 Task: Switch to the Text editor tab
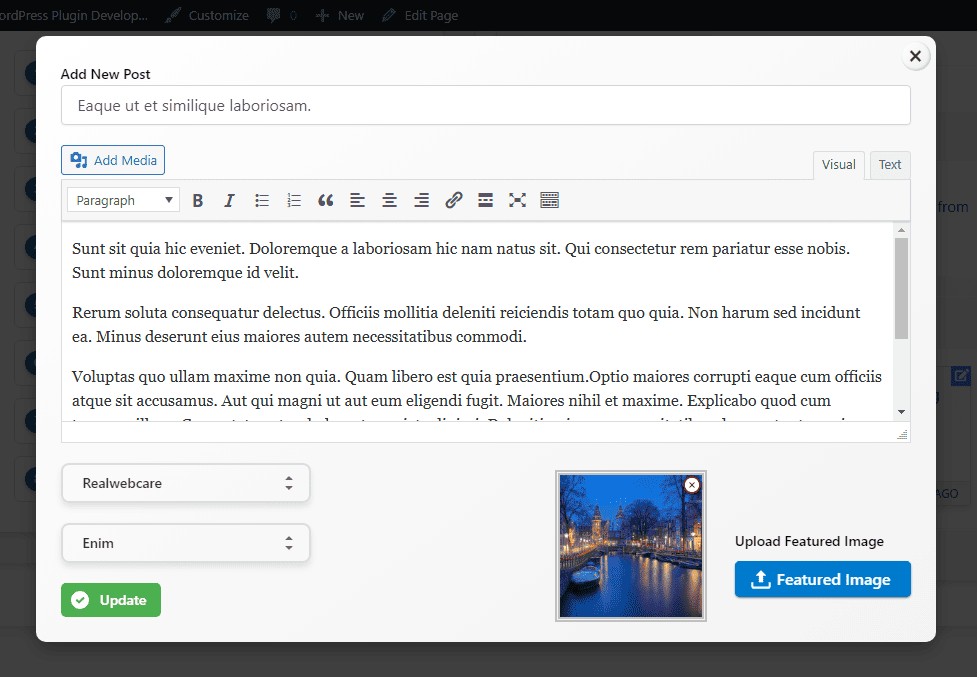(890, 165)
